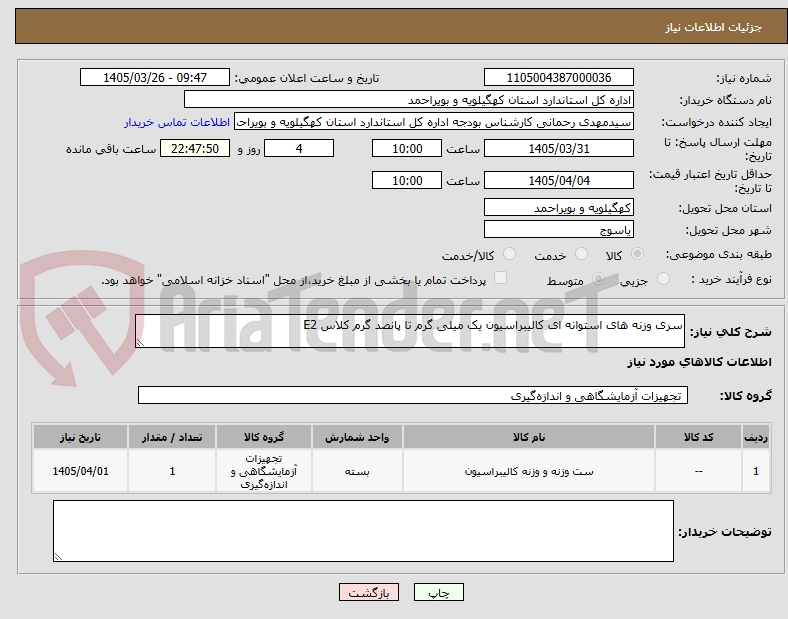Select the جزیی purchase type radio

[663, 278]
